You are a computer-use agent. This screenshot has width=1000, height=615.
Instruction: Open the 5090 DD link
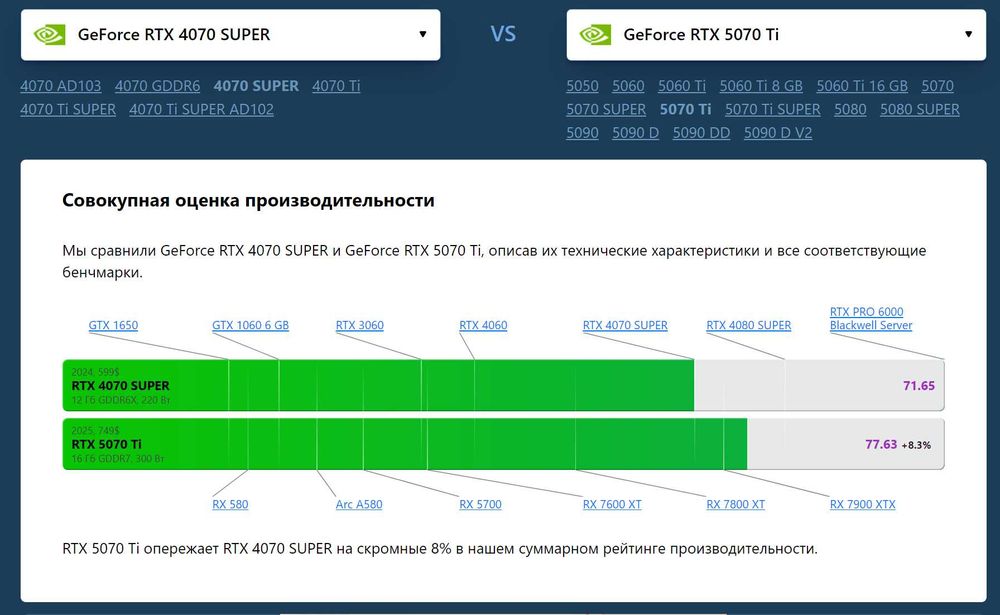pyautogui.click(x=701, y=133)
